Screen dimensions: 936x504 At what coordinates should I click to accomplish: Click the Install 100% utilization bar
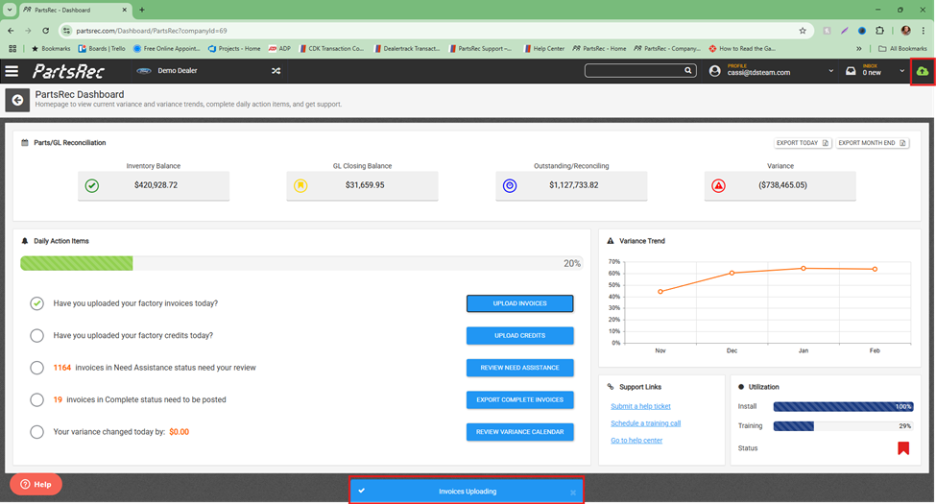[843, 407]
